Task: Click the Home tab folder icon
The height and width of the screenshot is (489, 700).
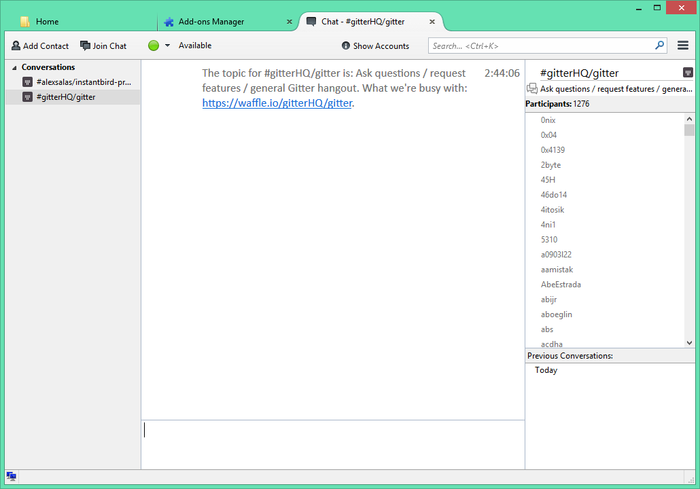Action: 25,21
